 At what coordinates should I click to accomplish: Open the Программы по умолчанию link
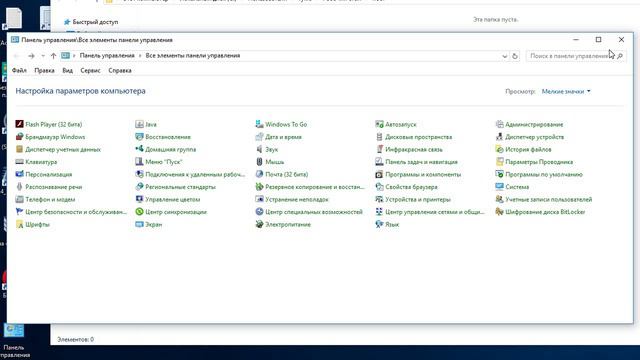[544, 174]
